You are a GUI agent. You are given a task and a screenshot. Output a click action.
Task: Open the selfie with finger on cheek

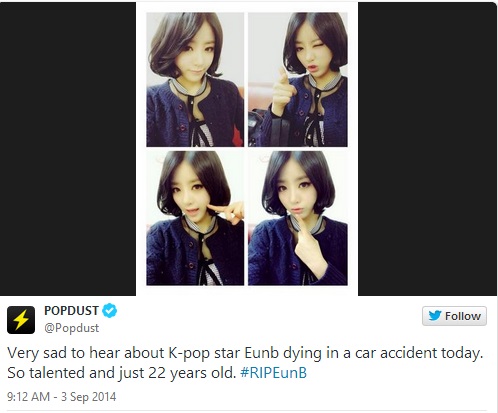click(x=195, y=218)
